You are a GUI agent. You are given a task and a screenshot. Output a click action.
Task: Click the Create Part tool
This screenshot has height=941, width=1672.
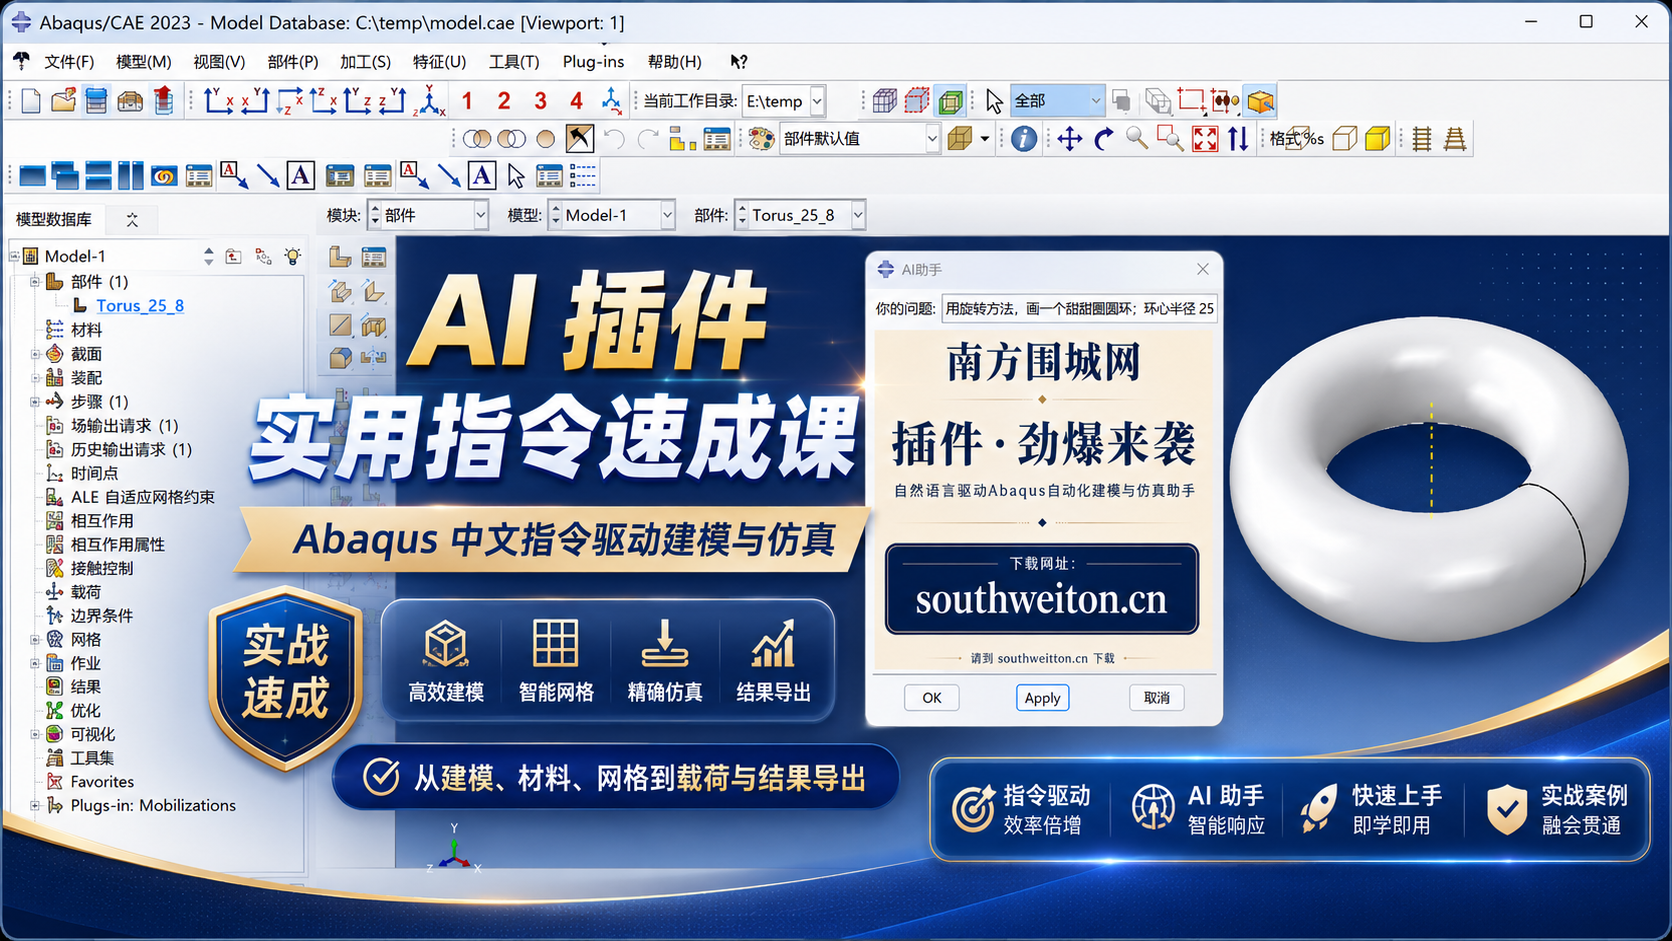click(x=340, y=257)
